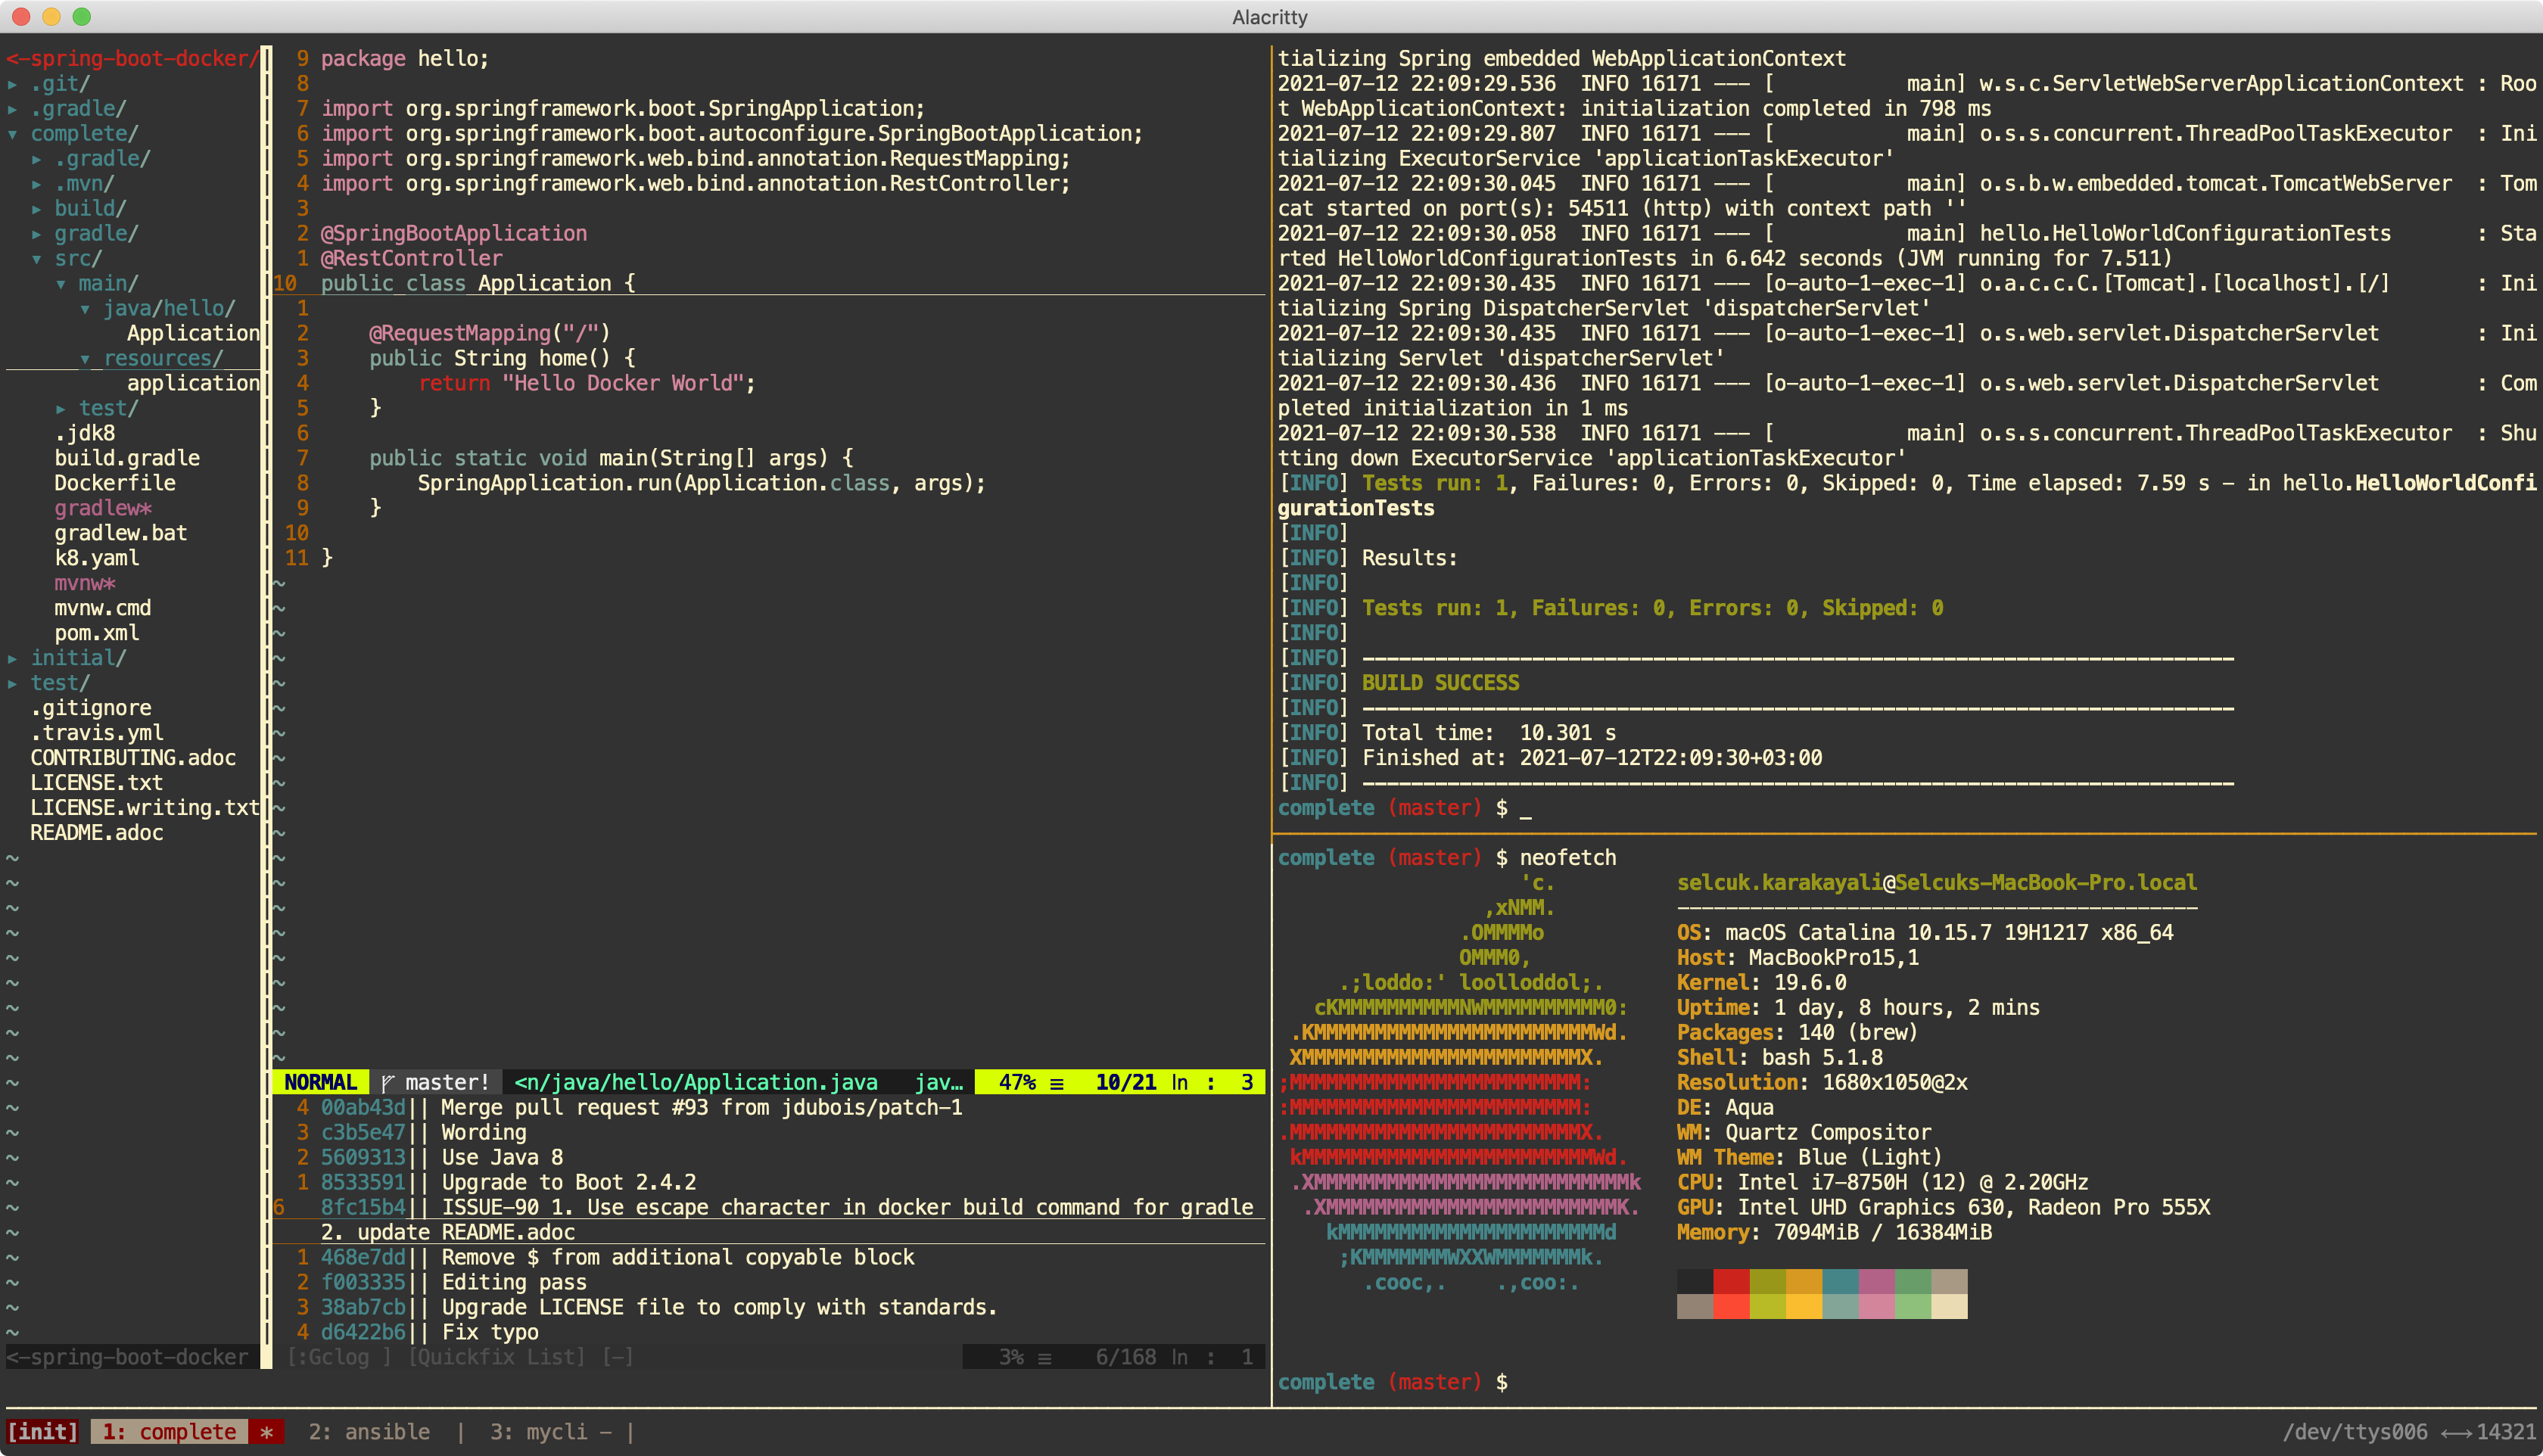Open the .travis.yml file

[x=97, y=733]
